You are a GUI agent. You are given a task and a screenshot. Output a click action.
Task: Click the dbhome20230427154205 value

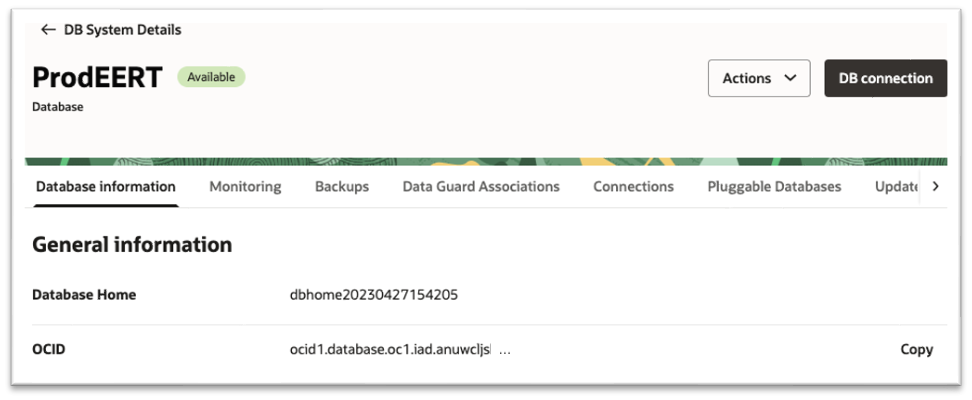374,295
